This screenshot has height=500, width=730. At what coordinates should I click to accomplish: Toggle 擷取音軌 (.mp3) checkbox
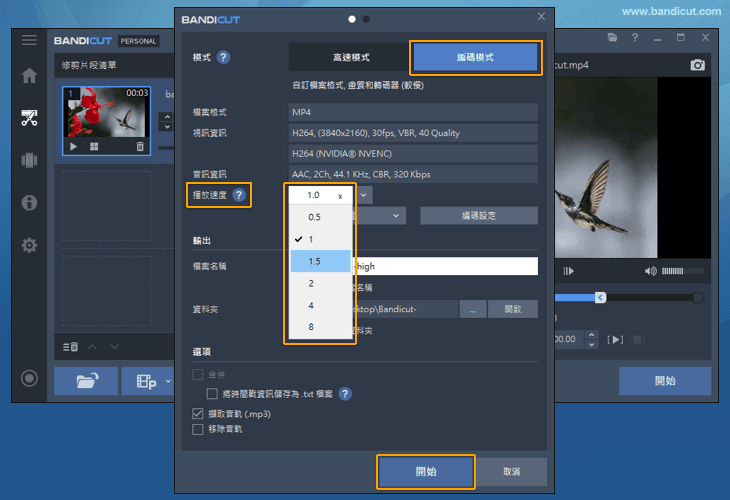click(x=198, y=413)
